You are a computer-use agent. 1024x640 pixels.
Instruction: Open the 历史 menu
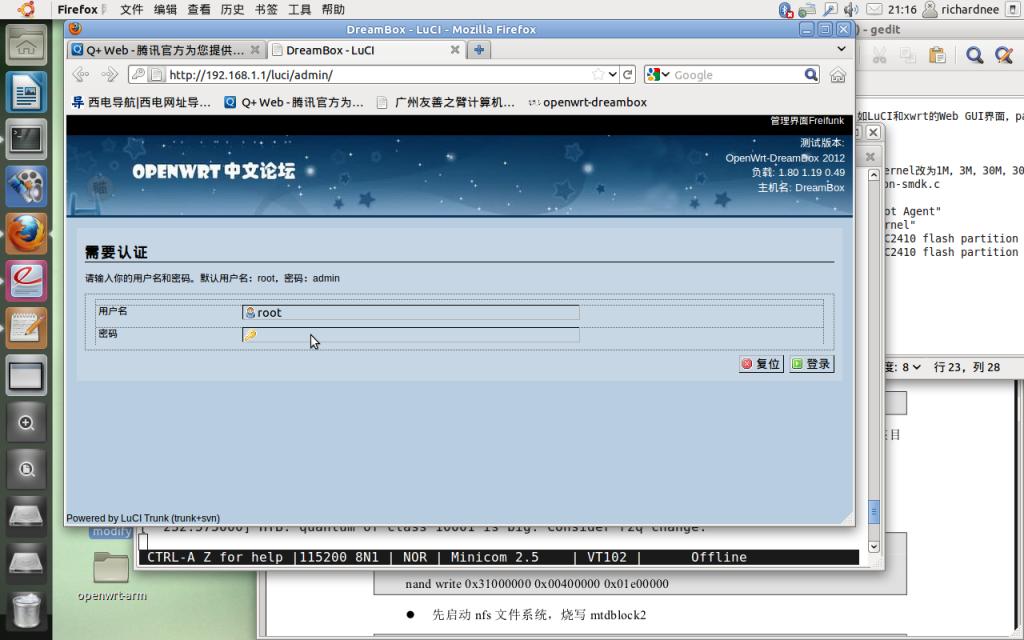[232, 9]
